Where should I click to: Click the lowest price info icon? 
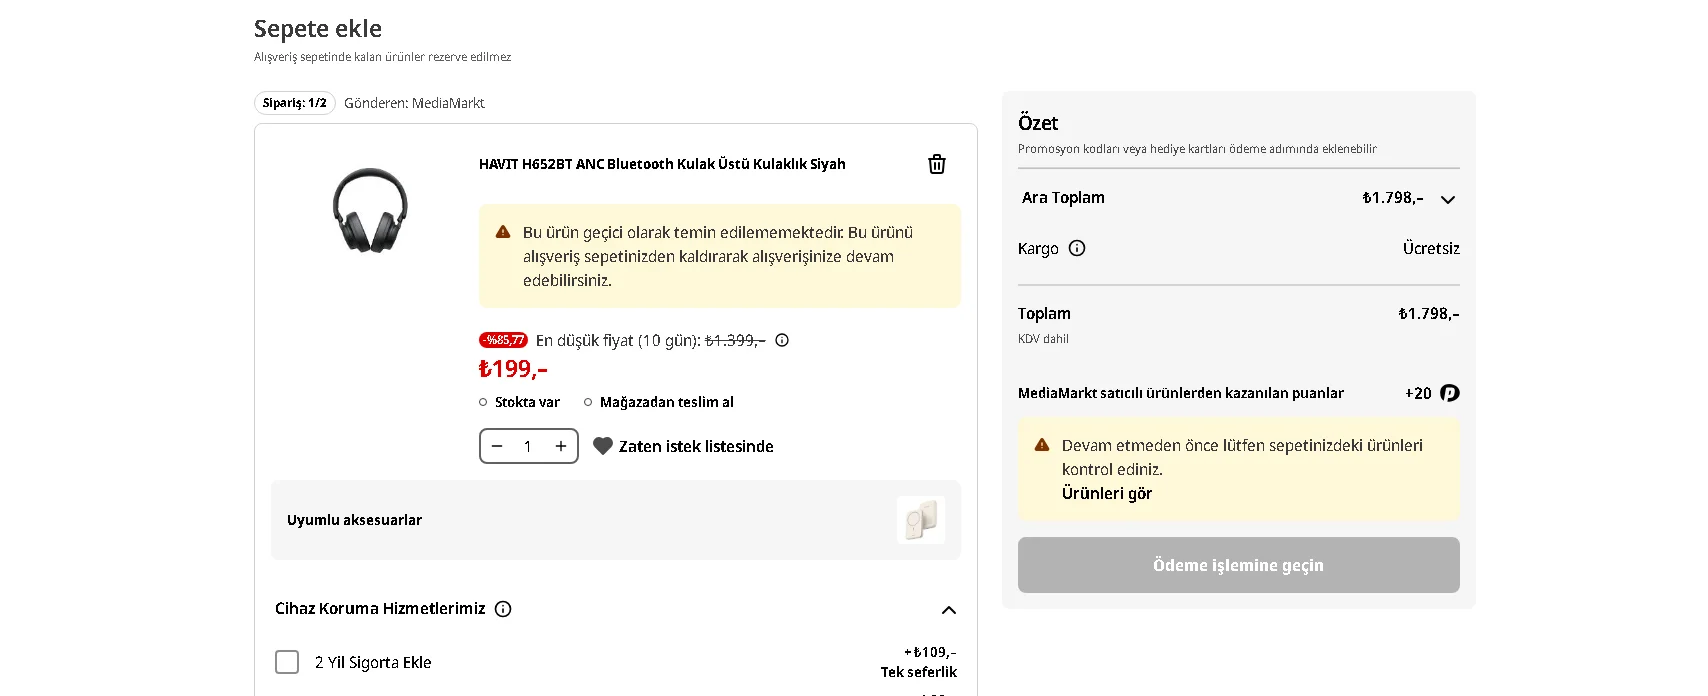coord(782,340)
